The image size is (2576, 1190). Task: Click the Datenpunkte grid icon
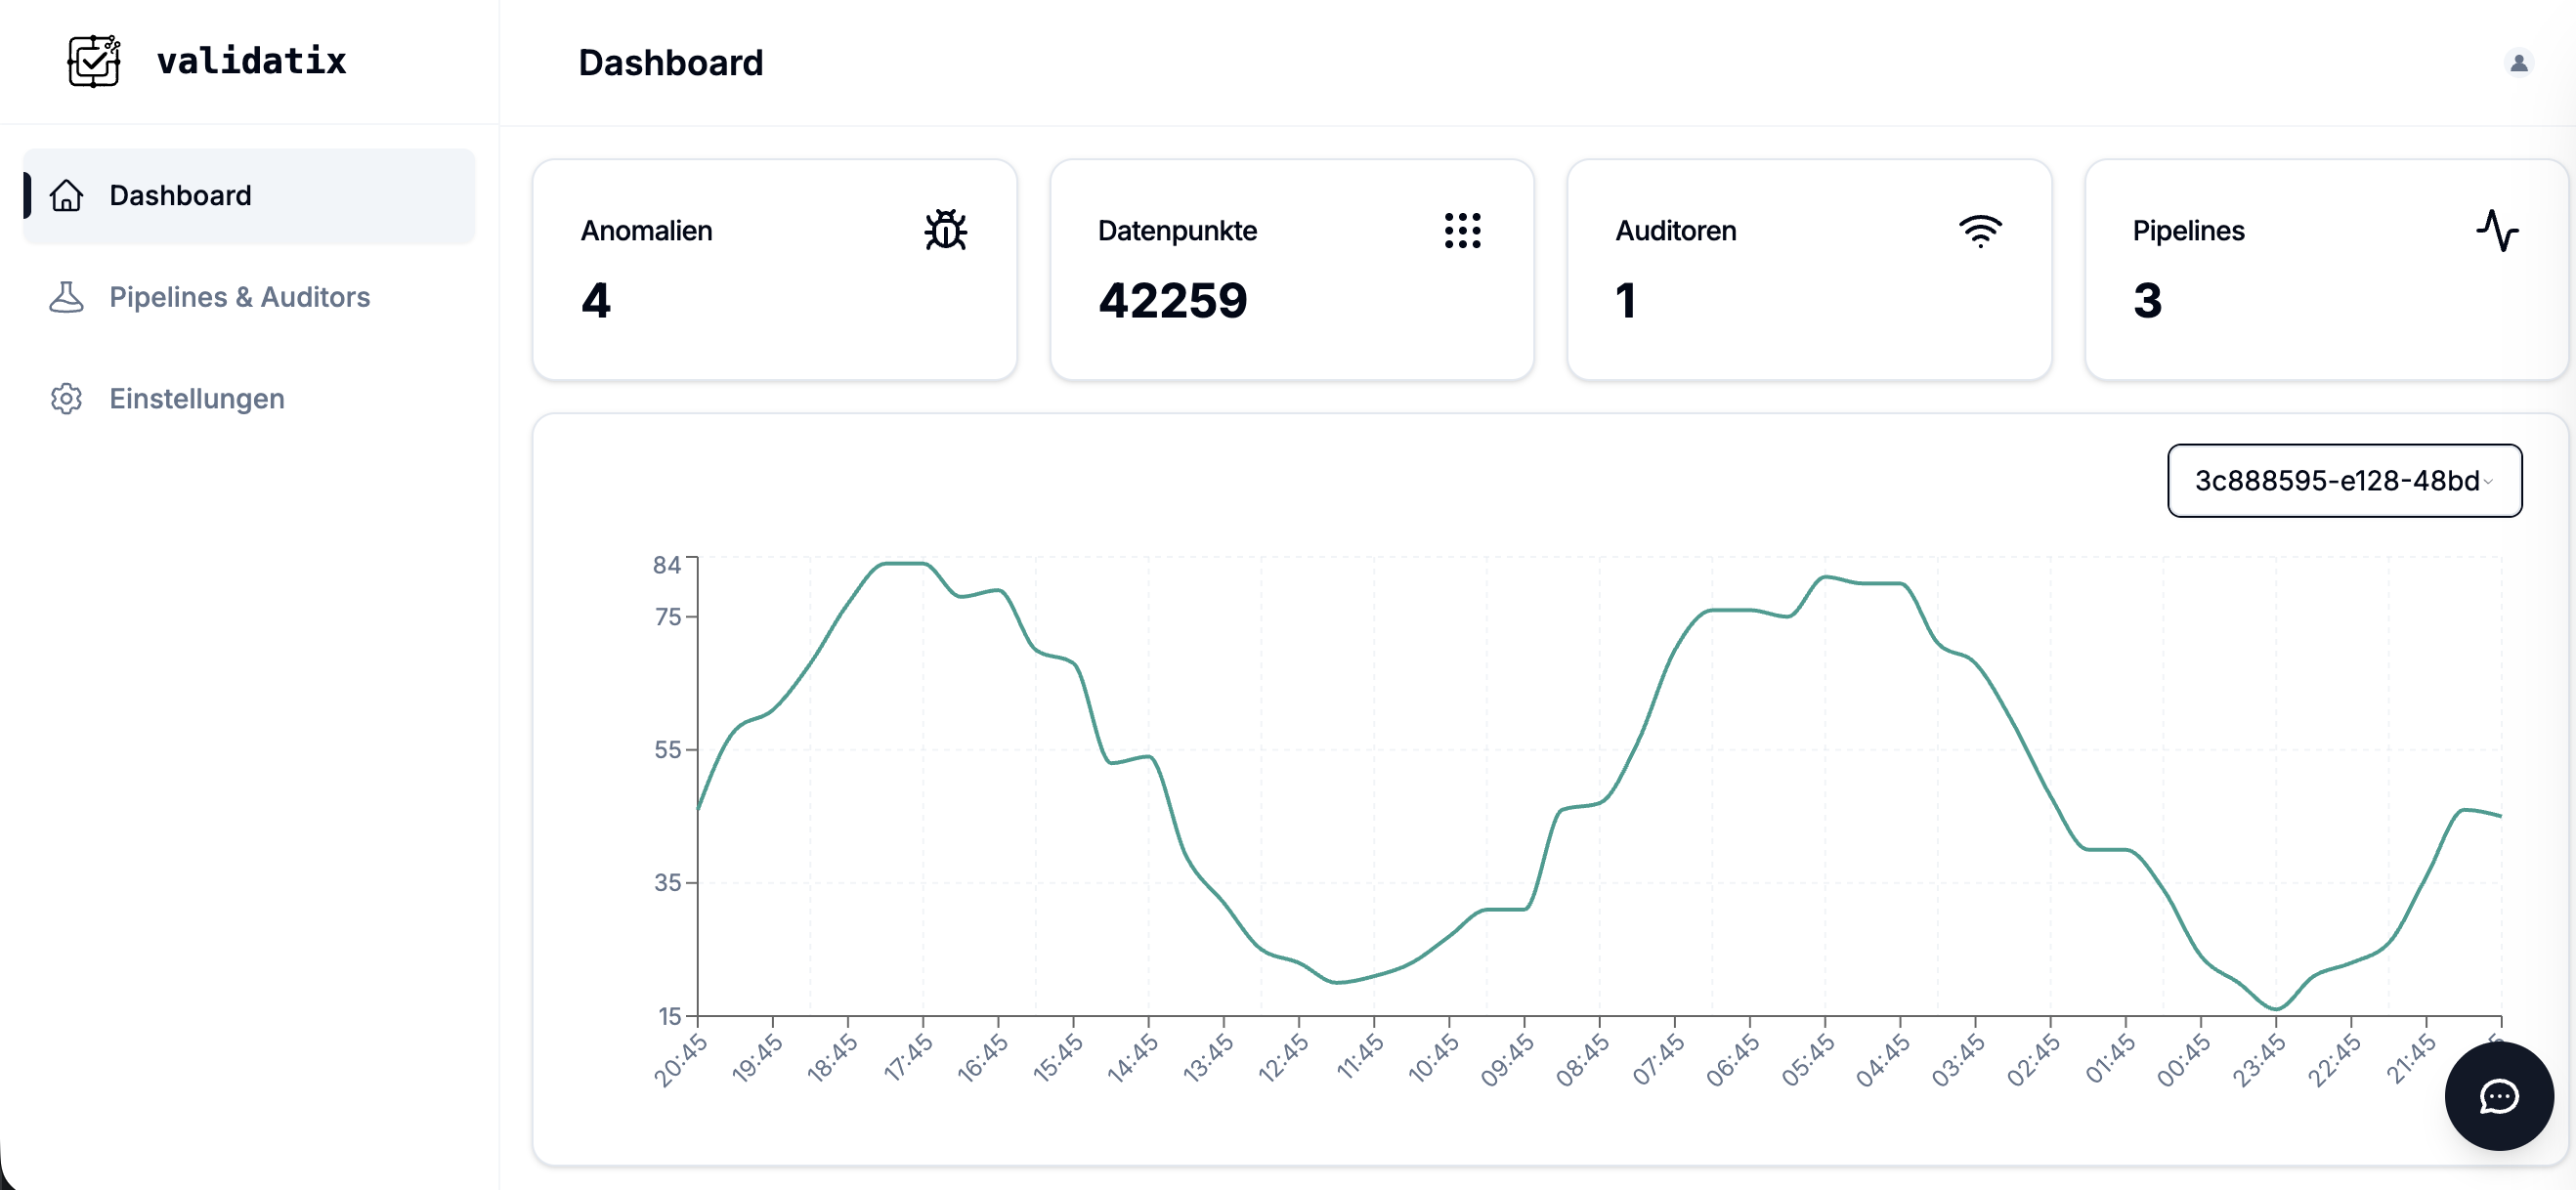point(1463,229)
